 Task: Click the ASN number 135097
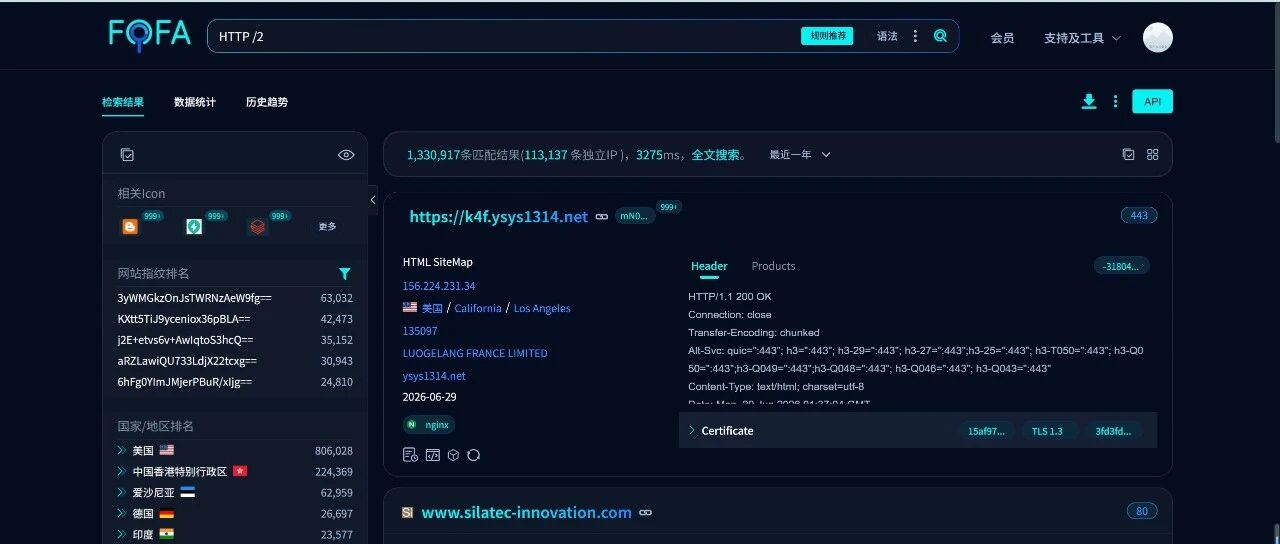coord(420,331)
